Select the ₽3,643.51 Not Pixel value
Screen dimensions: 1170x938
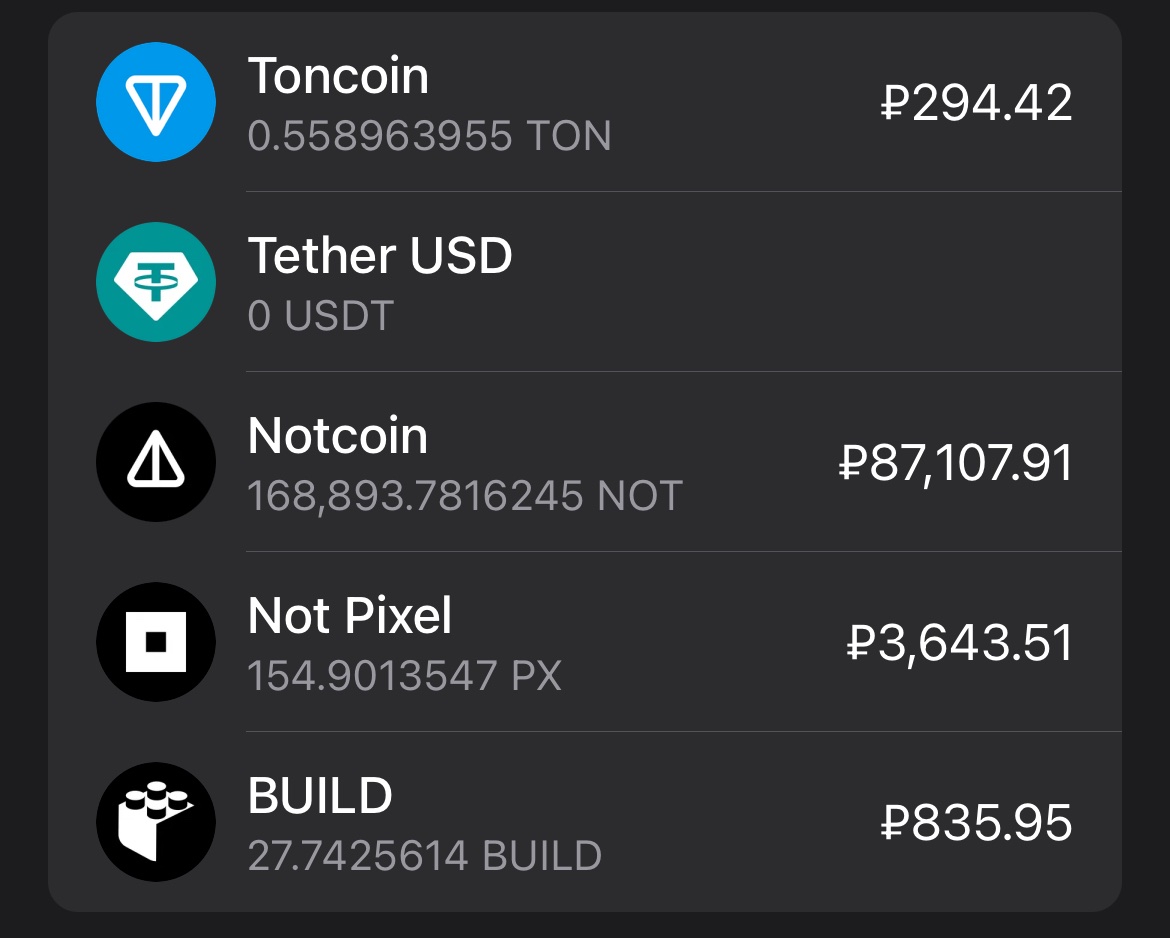pyautogui.click(x=959, y=643)
